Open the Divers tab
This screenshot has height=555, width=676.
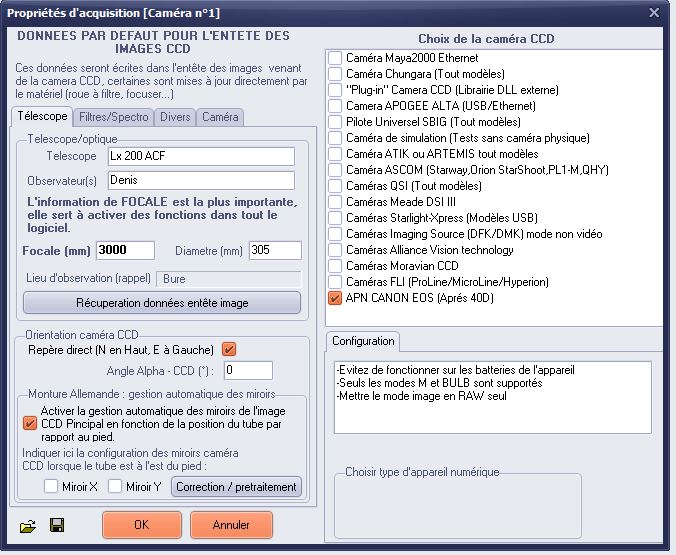pyautogui.click(x=174, y=117)
